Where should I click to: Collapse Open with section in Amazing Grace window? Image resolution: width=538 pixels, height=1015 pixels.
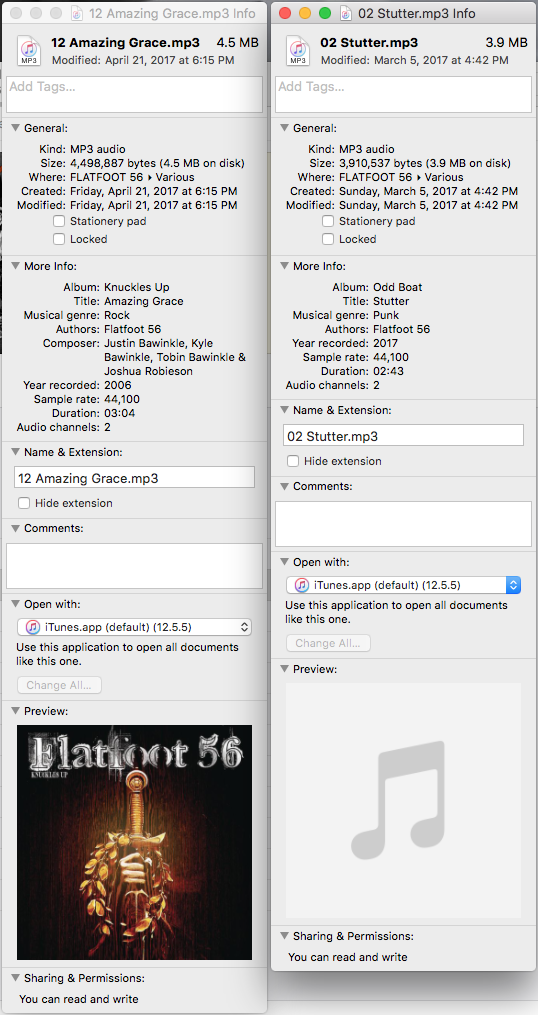[16, 604]
